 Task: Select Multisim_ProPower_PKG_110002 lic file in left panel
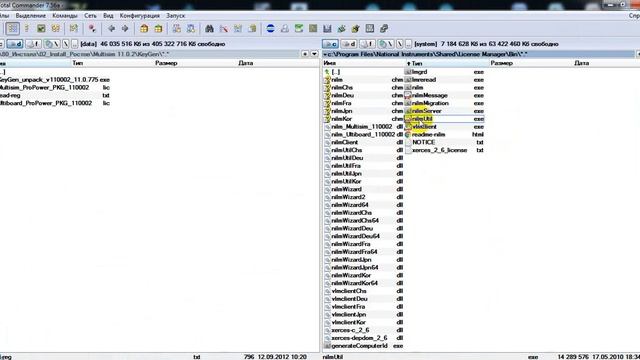tap(55, 87)
